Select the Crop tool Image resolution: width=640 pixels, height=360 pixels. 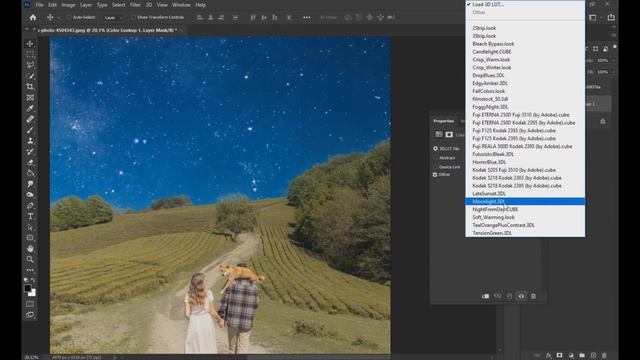(x=30, y=87)
